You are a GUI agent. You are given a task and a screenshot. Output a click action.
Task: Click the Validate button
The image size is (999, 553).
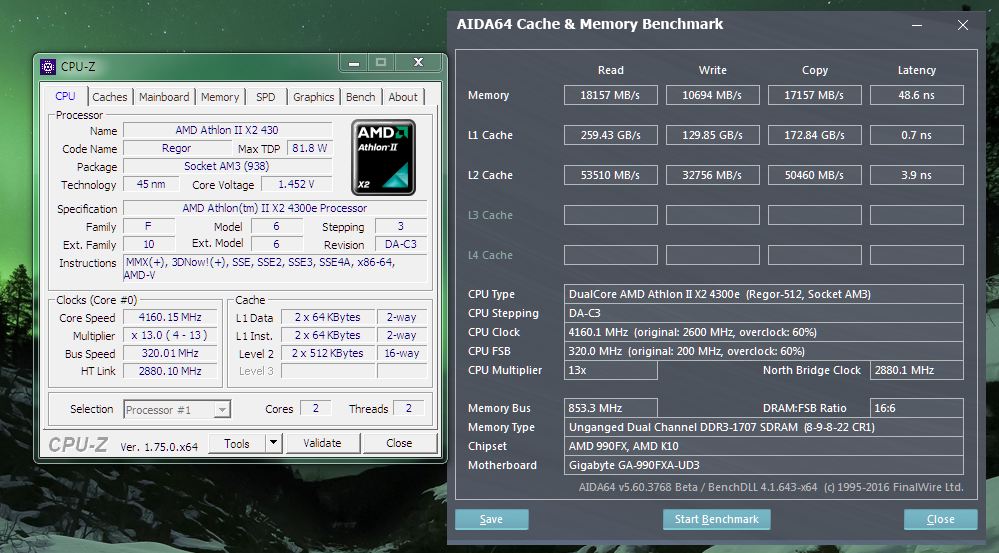click(x=322, y=443)
